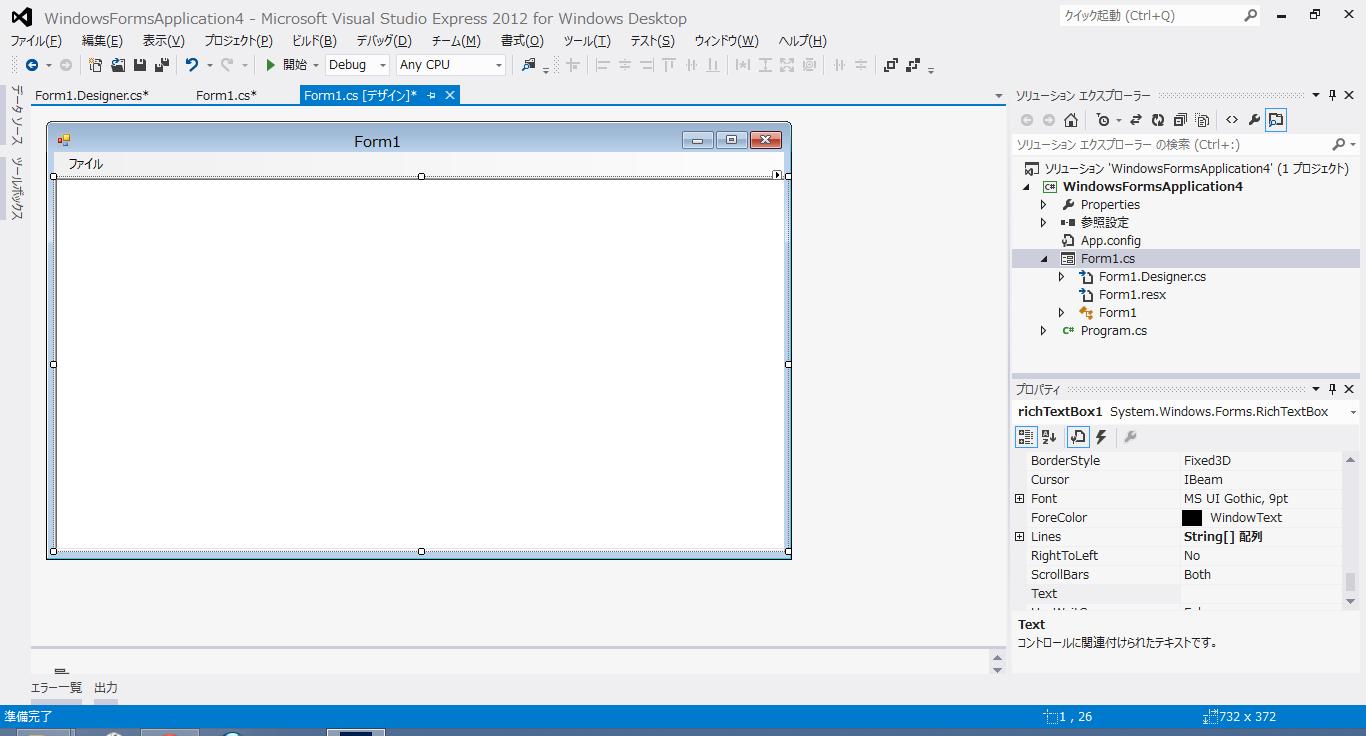Switch to the Form1.Designer.cs* tab
Screen dimensions: 1366x736
pos(92,95)
